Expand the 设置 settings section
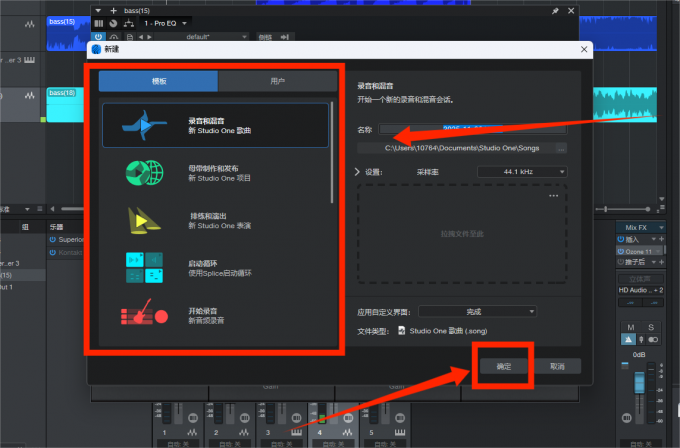The width and height of the screenshot is (680, 448). point(361,172)
